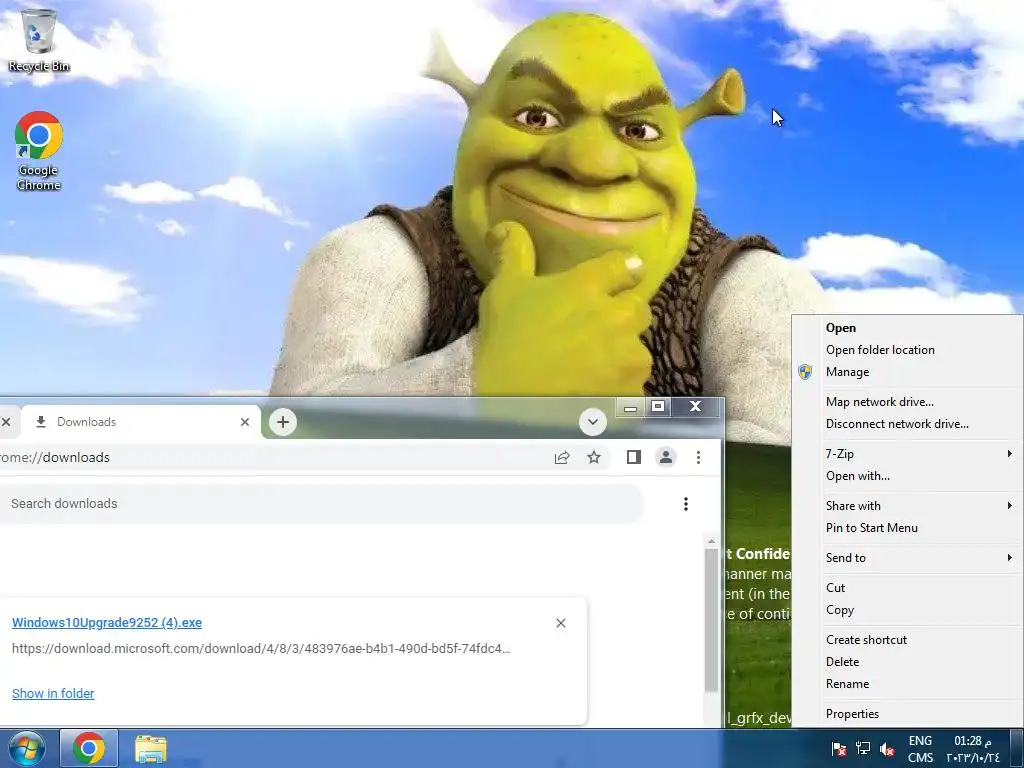This screenshot has width=1024, height=768.
Task: Click the Action Center flag tray icon
Action: pyautogui.click(x=839, y=748)
